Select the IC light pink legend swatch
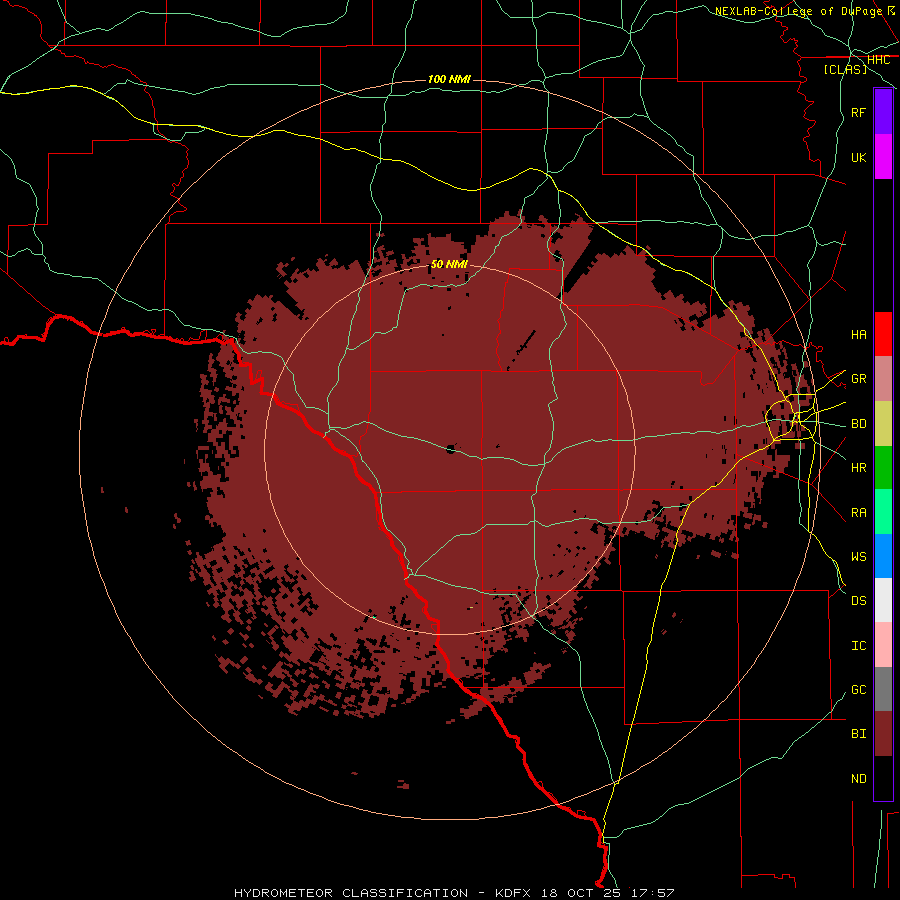 pyautogui.click(x=883, y=645)
